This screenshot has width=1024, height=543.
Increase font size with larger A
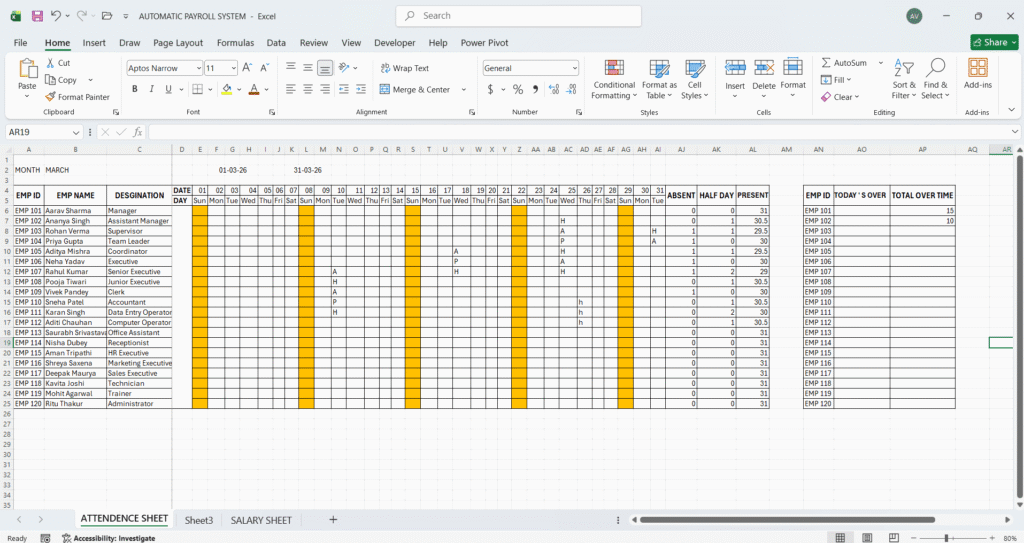(248, 68)
